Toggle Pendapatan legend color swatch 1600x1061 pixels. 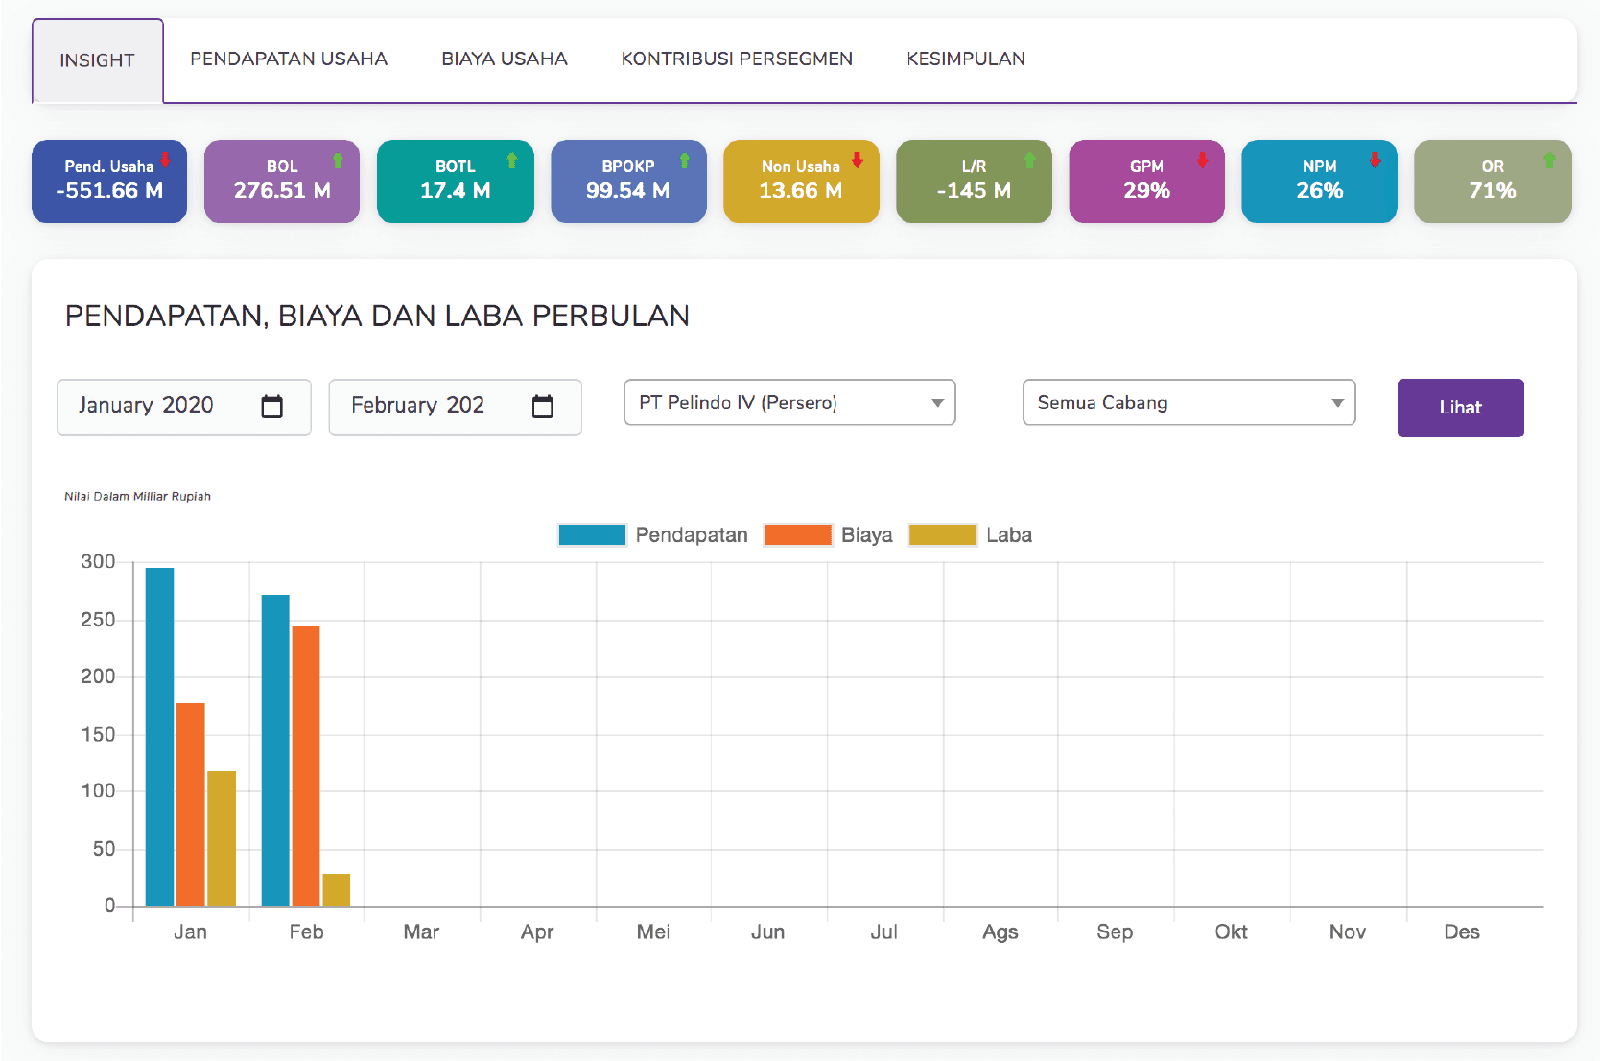point(592,535)
